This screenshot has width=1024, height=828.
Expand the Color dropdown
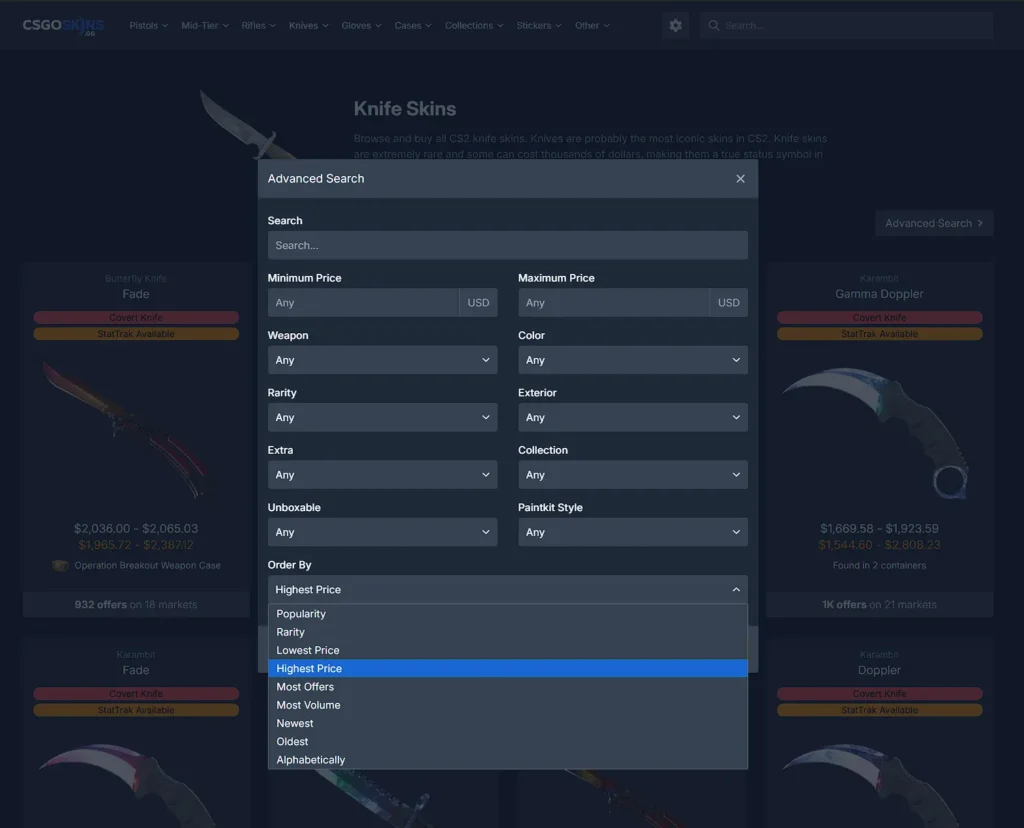click(x=632, y=360)
